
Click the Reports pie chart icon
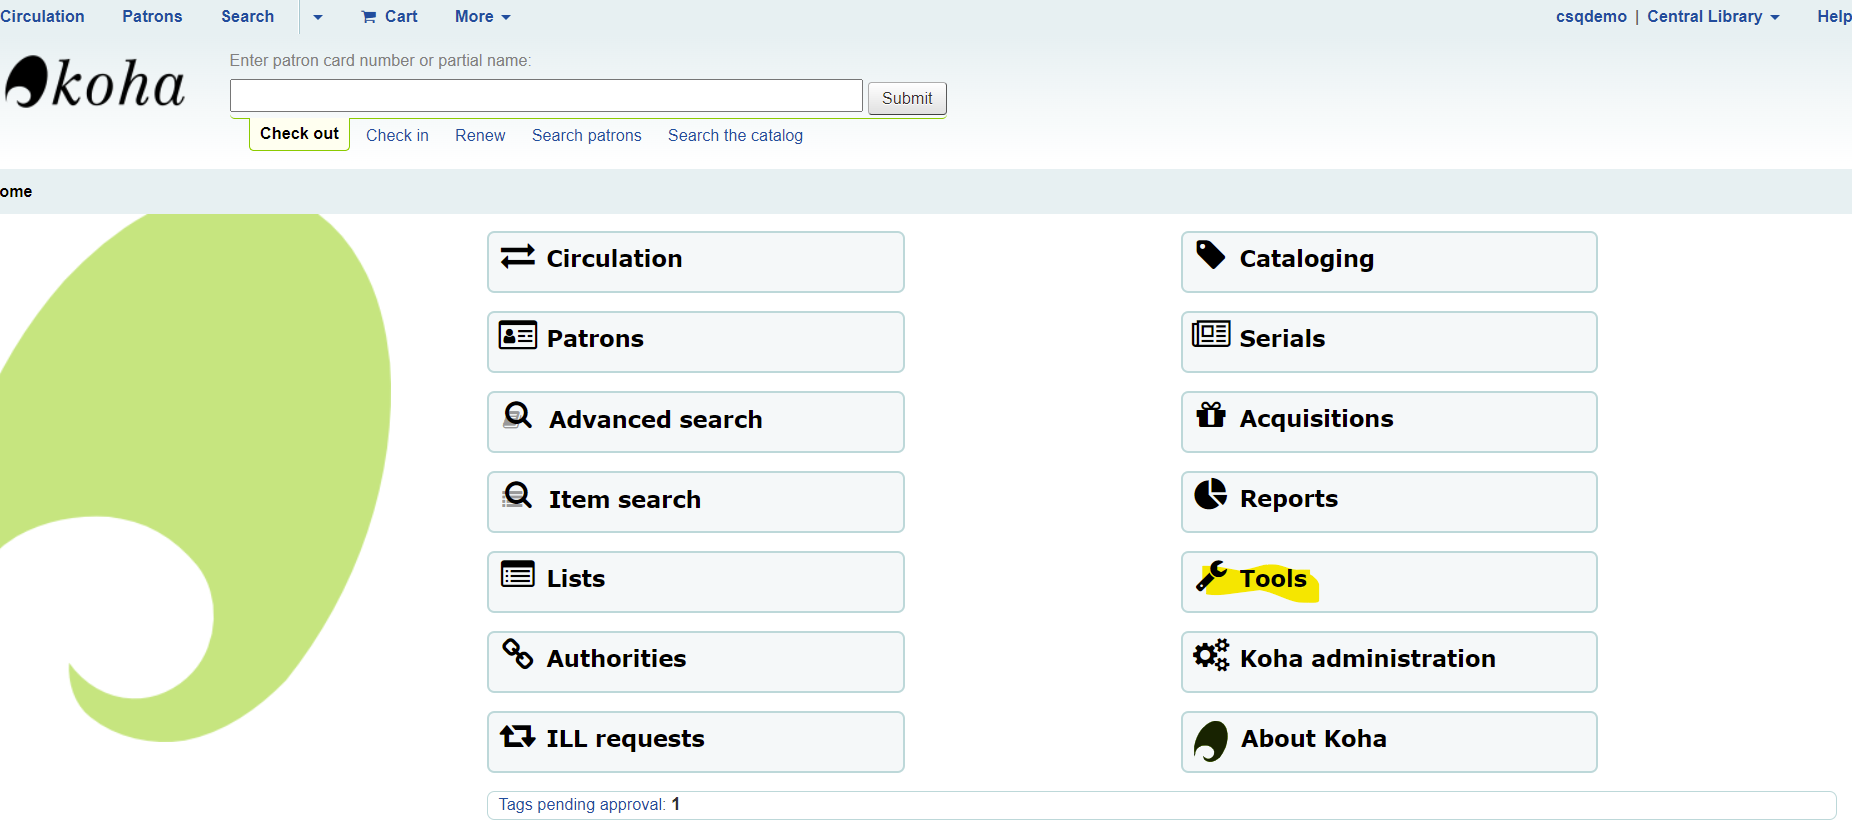coord(1210,494)
